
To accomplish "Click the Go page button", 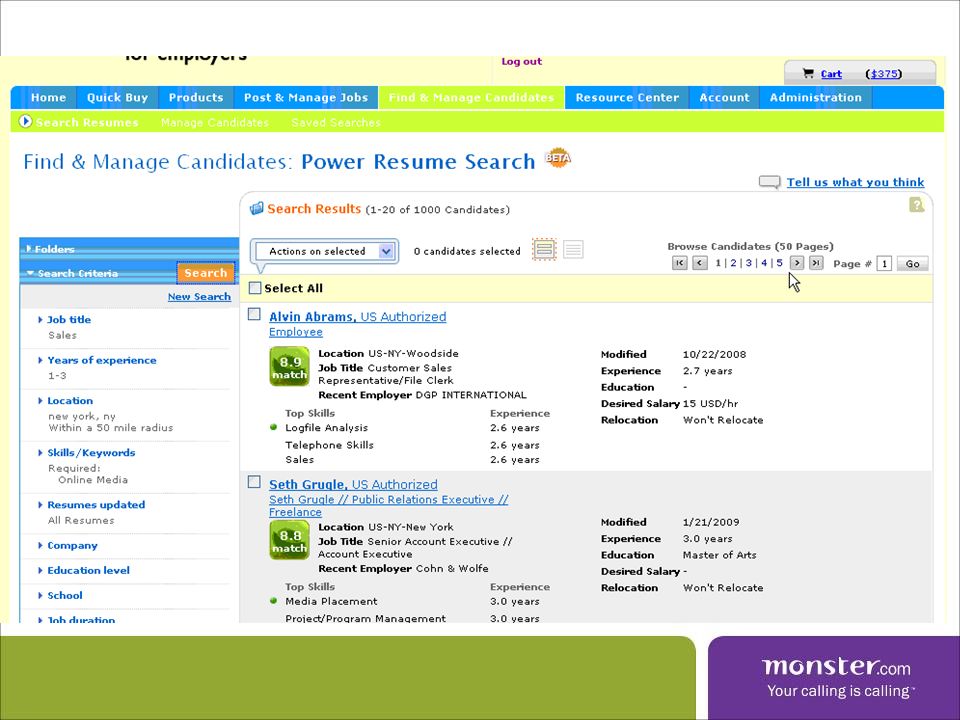I will pos(912,264).
